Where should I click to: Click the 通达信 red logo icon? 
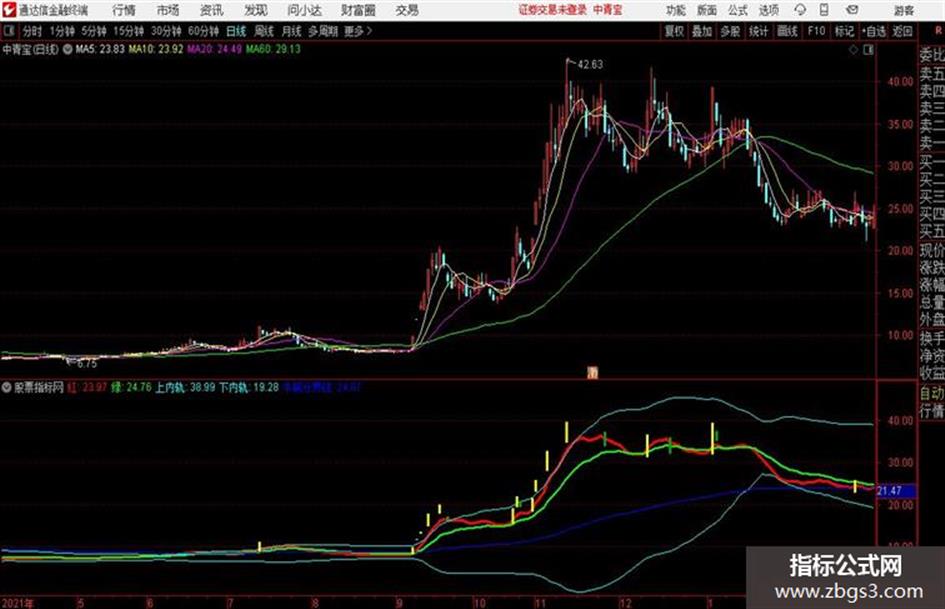click(x=8, y=10)
